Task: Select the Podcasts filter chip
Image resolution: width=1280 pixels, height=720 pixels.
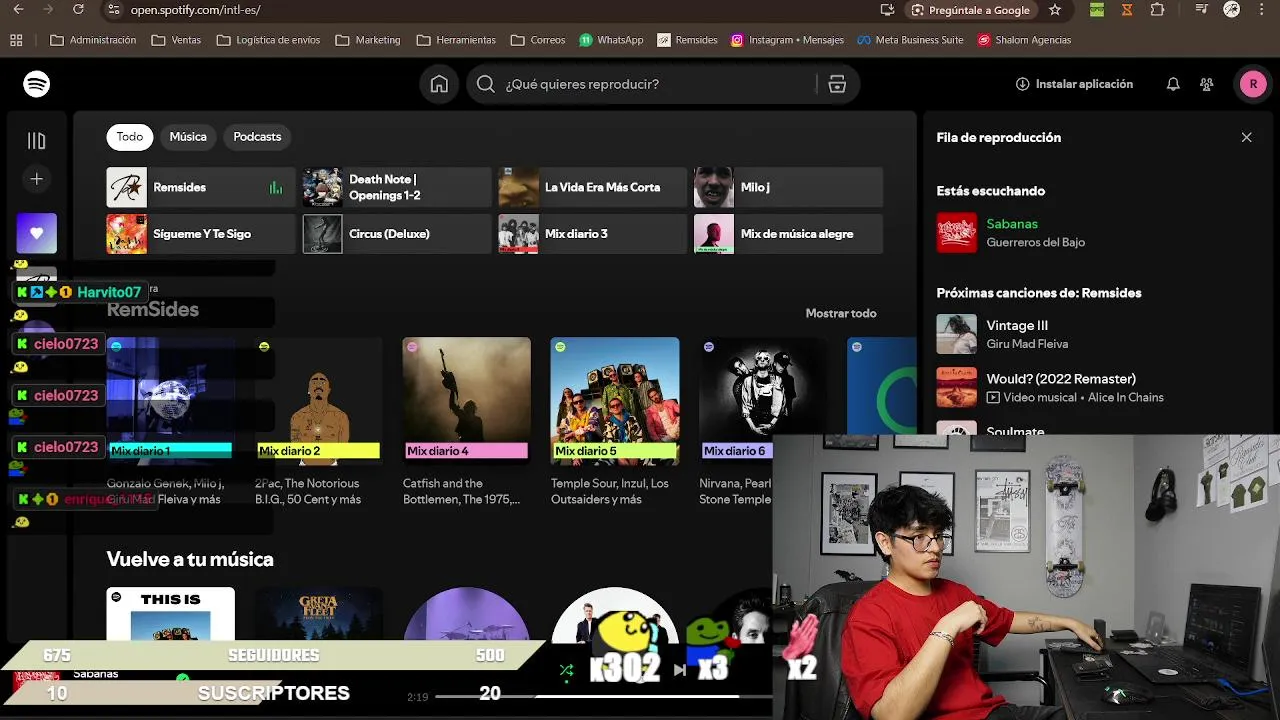Action: click(x=257, y=137)
